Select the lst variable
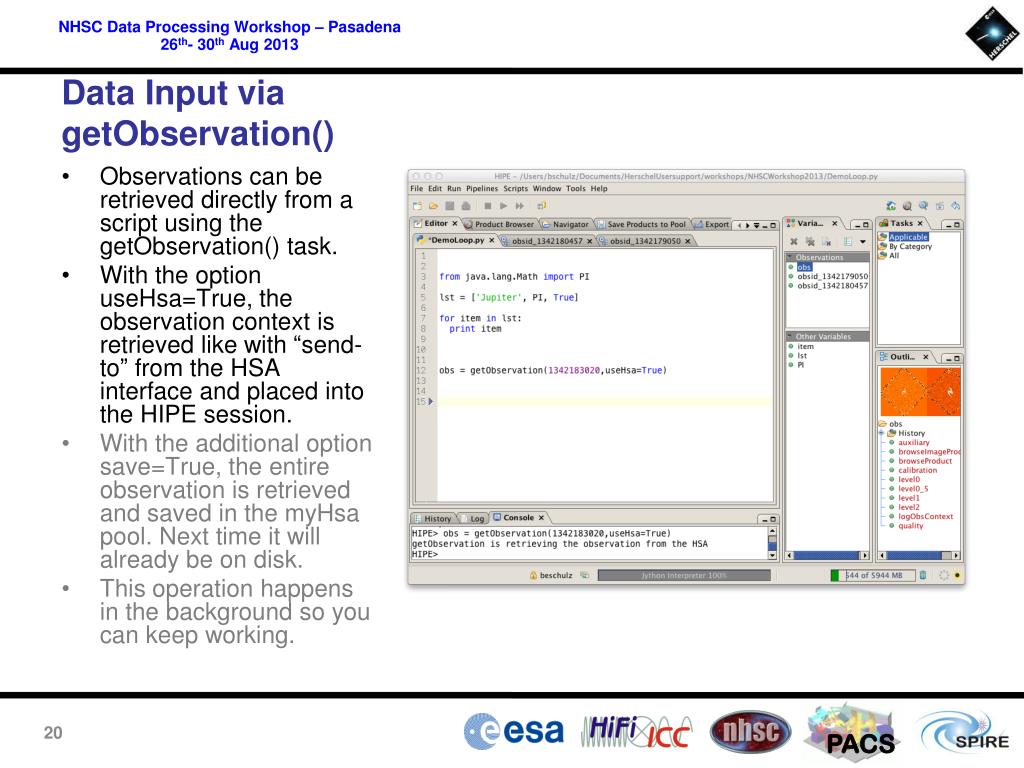This screenshot has height=768, width=1024. point(802,356)
